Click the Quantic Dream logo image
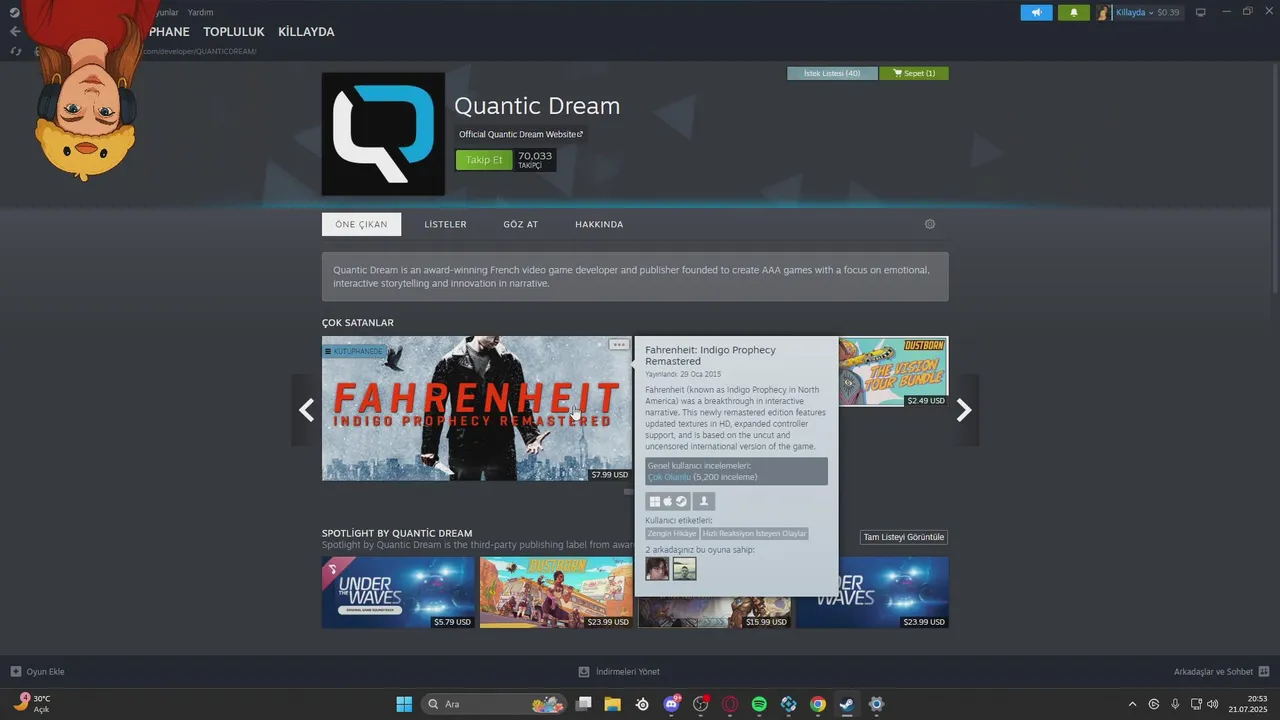Image resolution: width=1280 pixels, height=720 pixels. click(383, 134)
